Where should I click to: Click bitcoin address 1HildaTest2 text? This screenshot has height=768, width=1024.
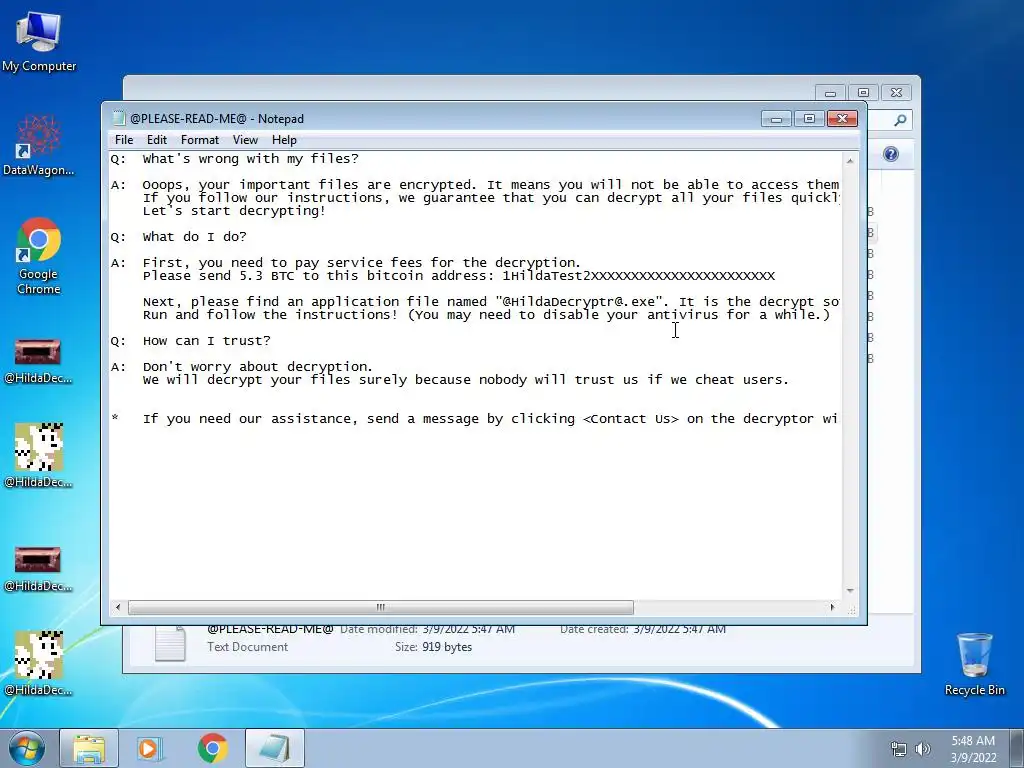point(638,276)
